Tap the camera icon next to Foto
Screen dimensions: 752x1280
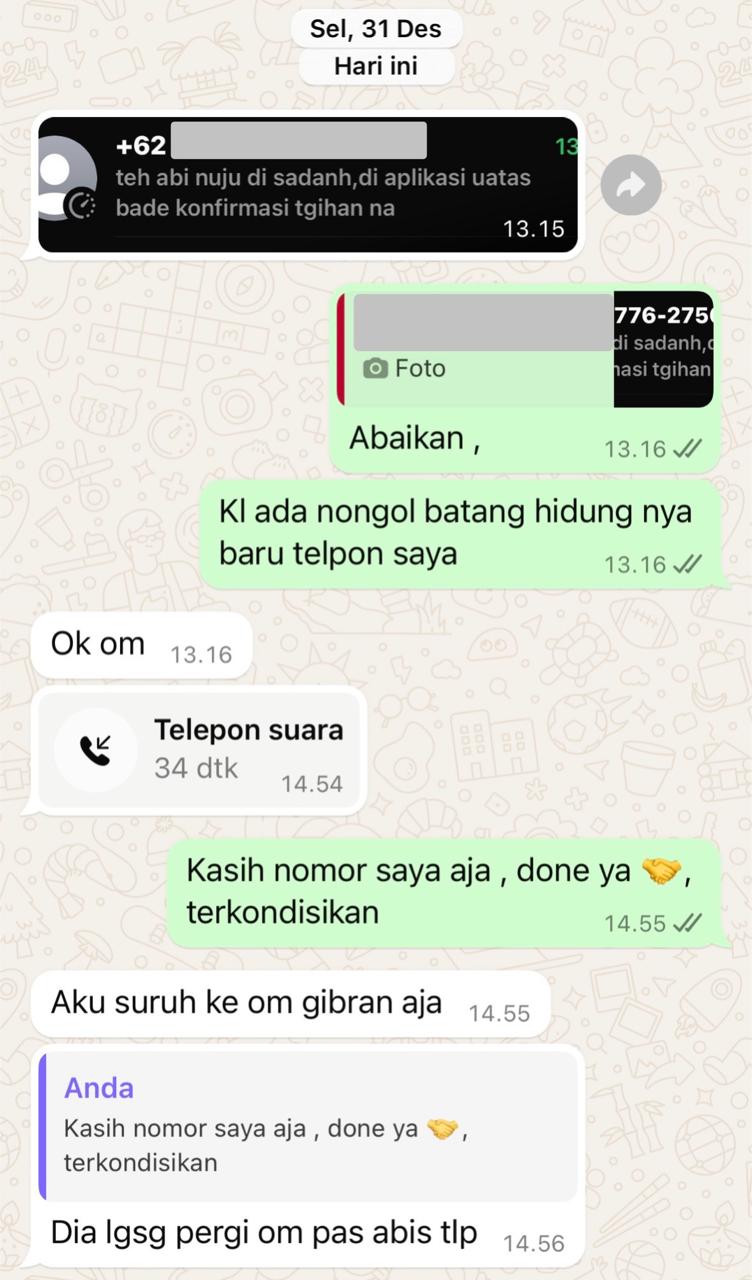(x=375, y=369)
